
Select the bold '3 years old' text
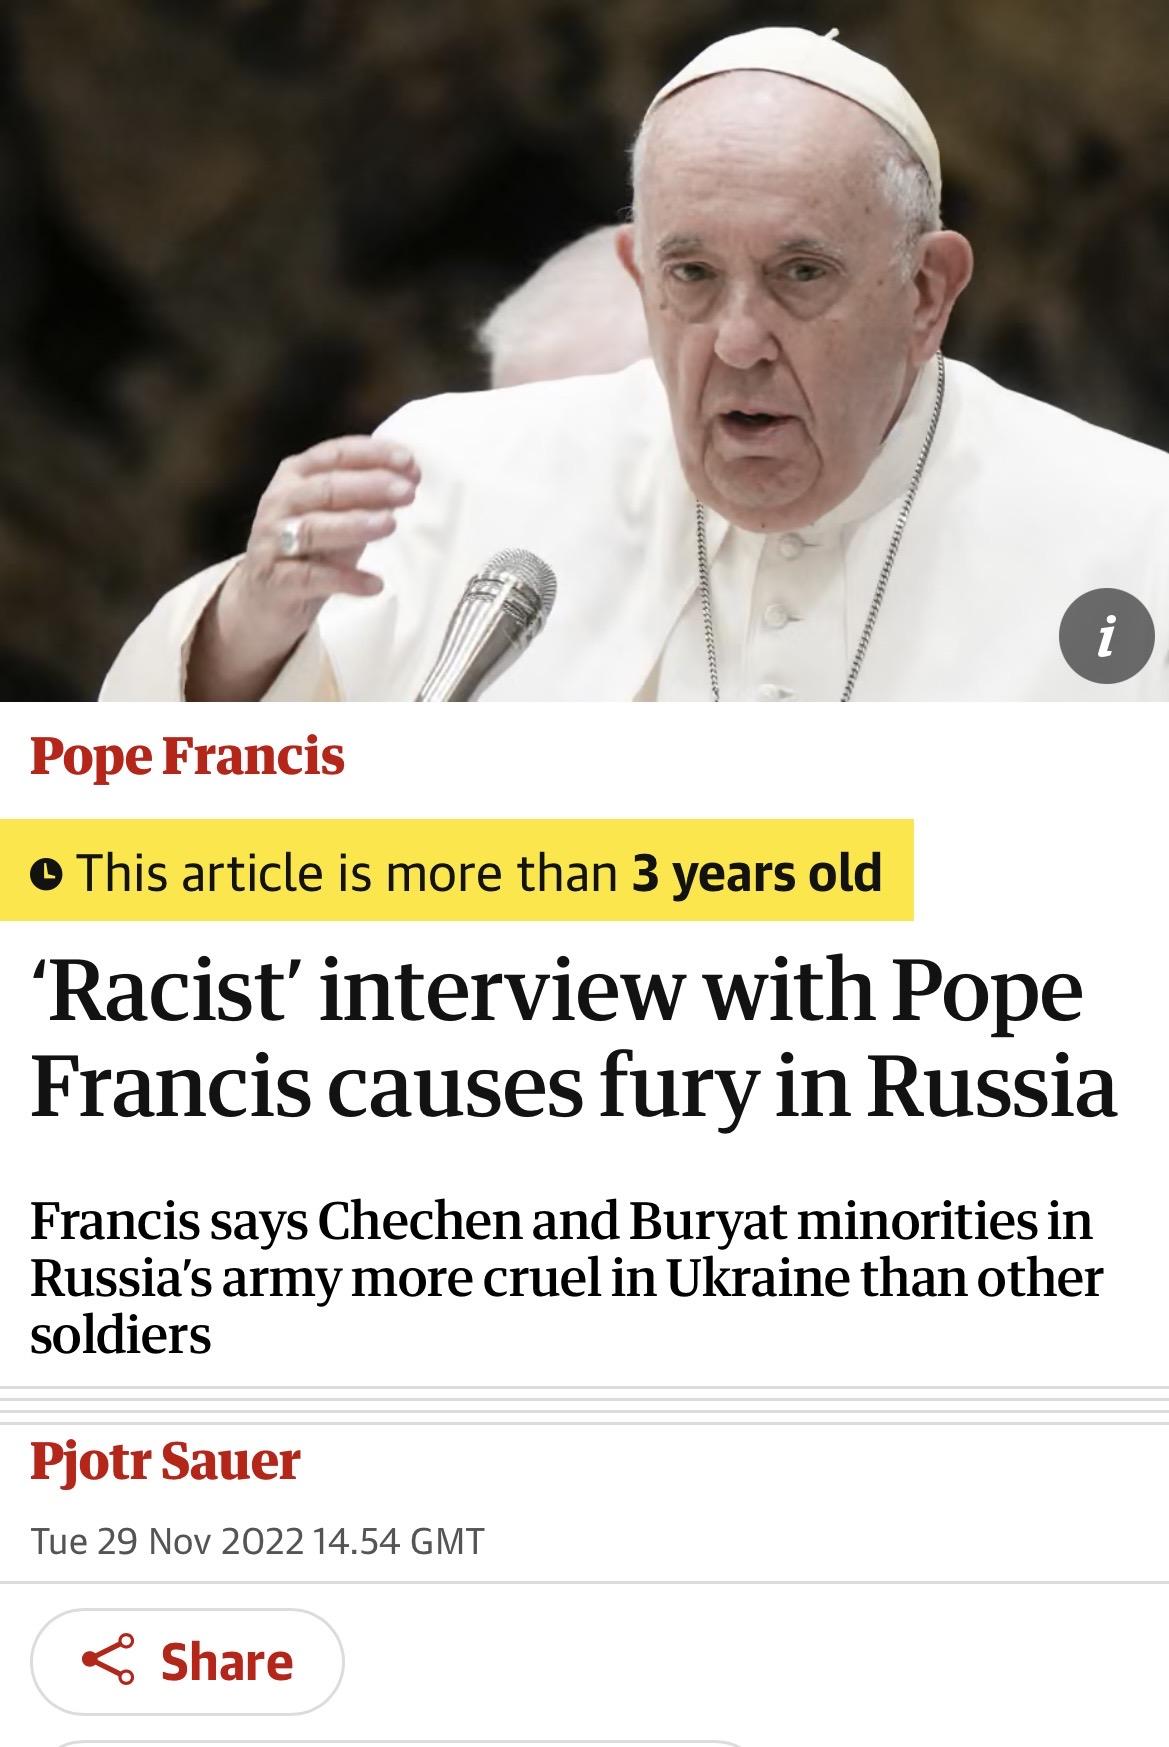tap(757, 872)
